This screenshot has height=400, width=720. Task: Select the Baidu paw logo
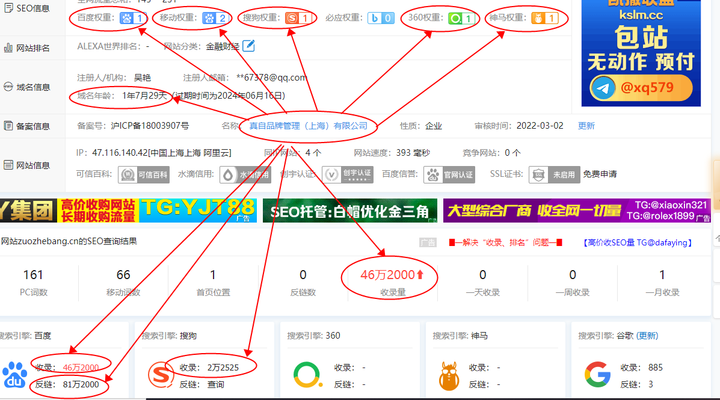coord(16,375)
